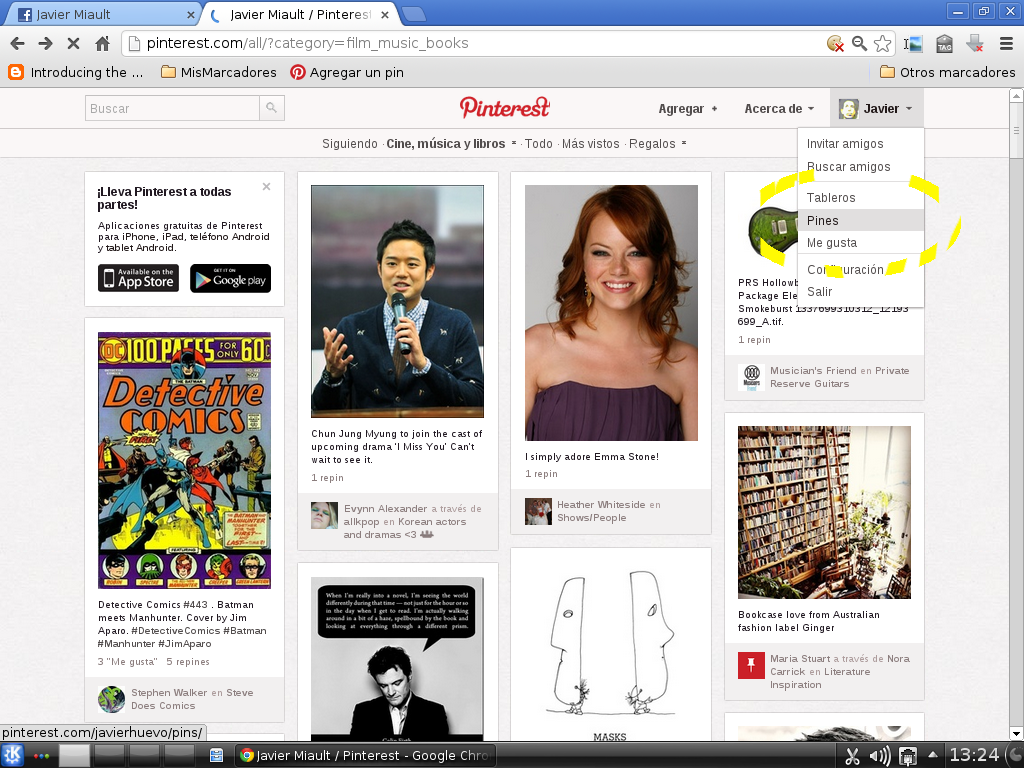The width and height of the screenshot is (1024, 768).
Task: Click the Pinterest logo
Action: pos(505,108)
